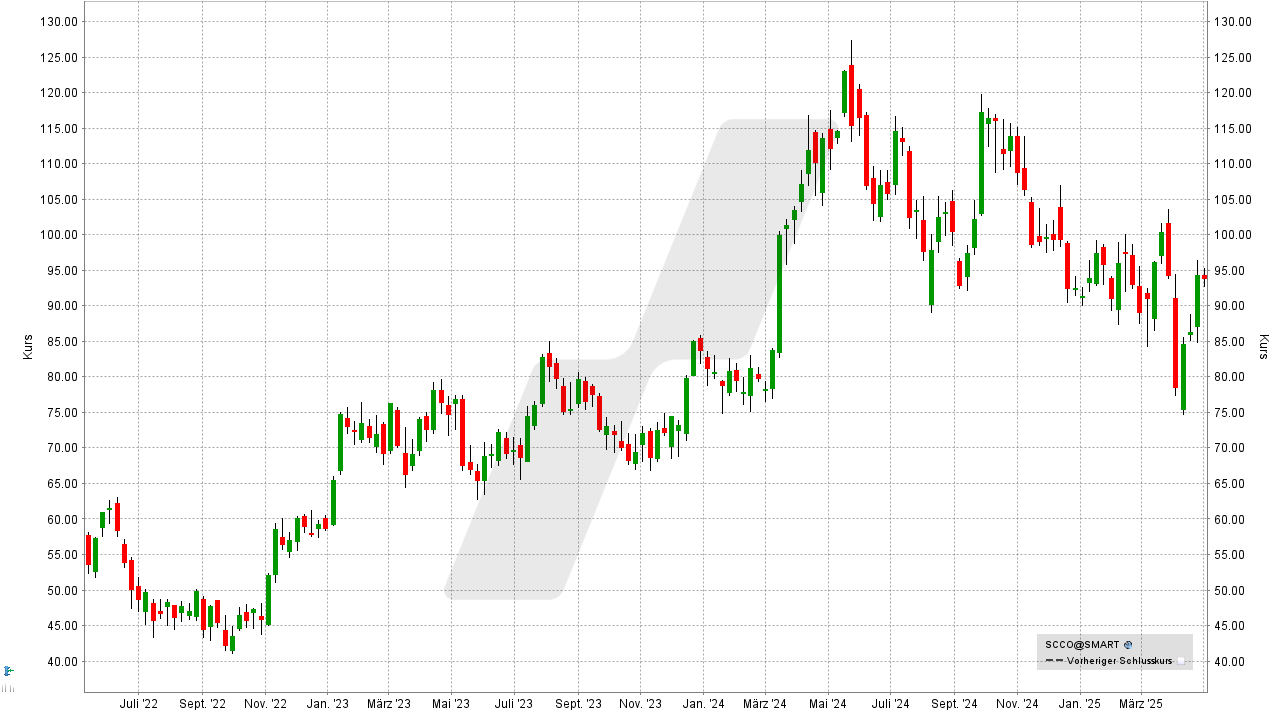Toggle the Vorheriger Schlusskurs checkbox in legend
Image resolution: width=1281 pixels, height=719 pixels.
(1181, 661)
